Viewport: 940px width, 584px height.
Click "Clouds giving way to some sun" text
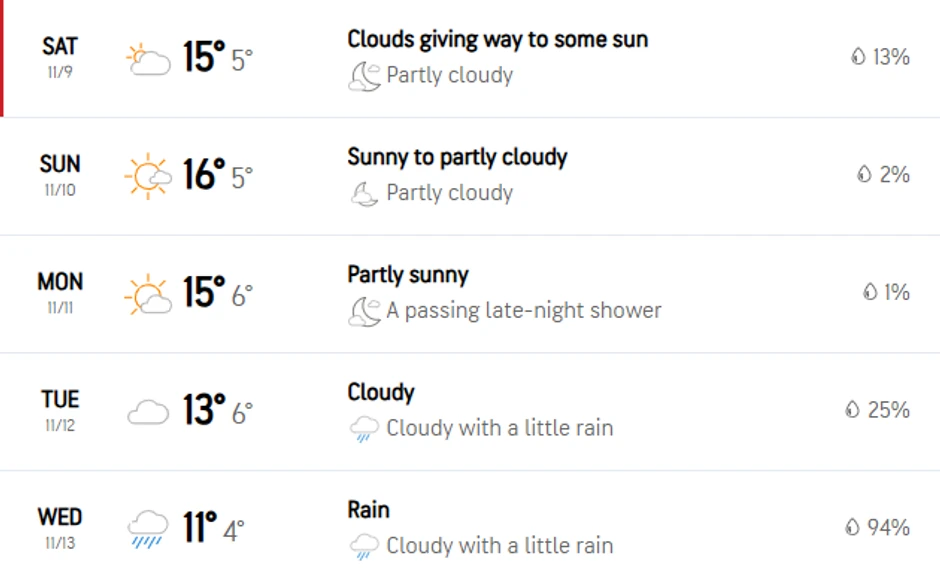497,40
